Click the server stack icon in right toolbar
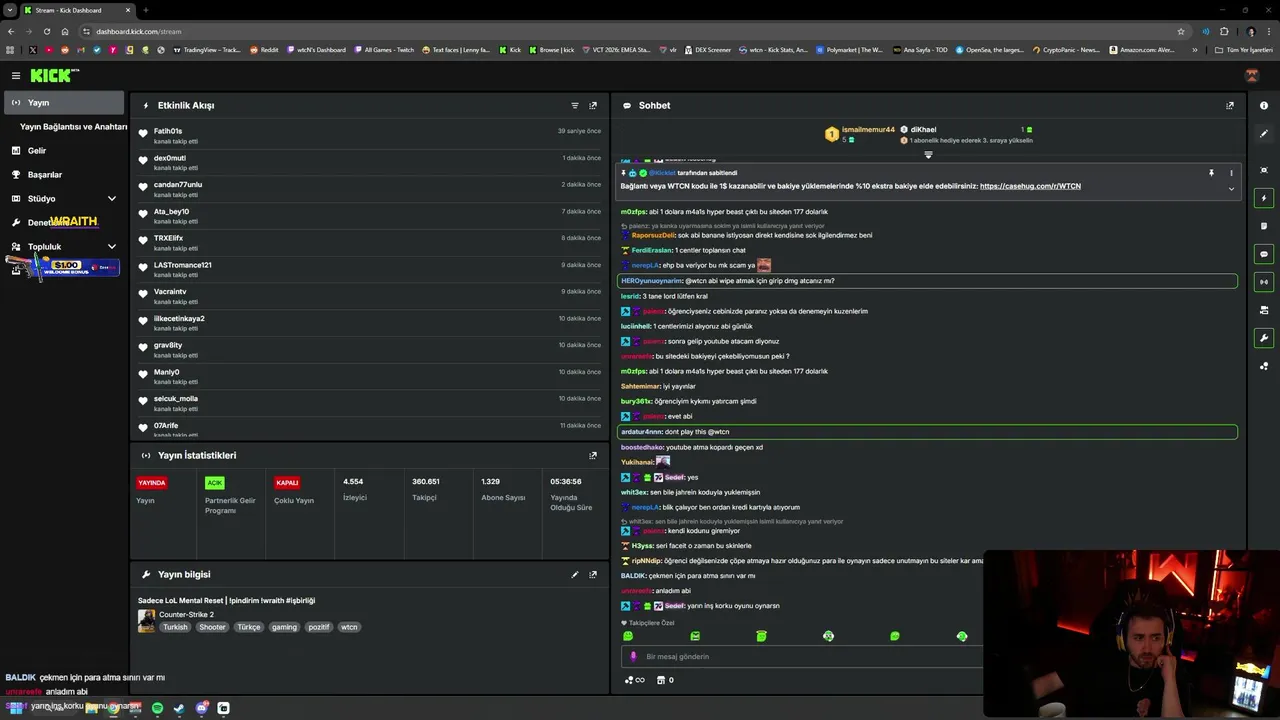The image size is (1280, 720). (x=1264, y=310)
